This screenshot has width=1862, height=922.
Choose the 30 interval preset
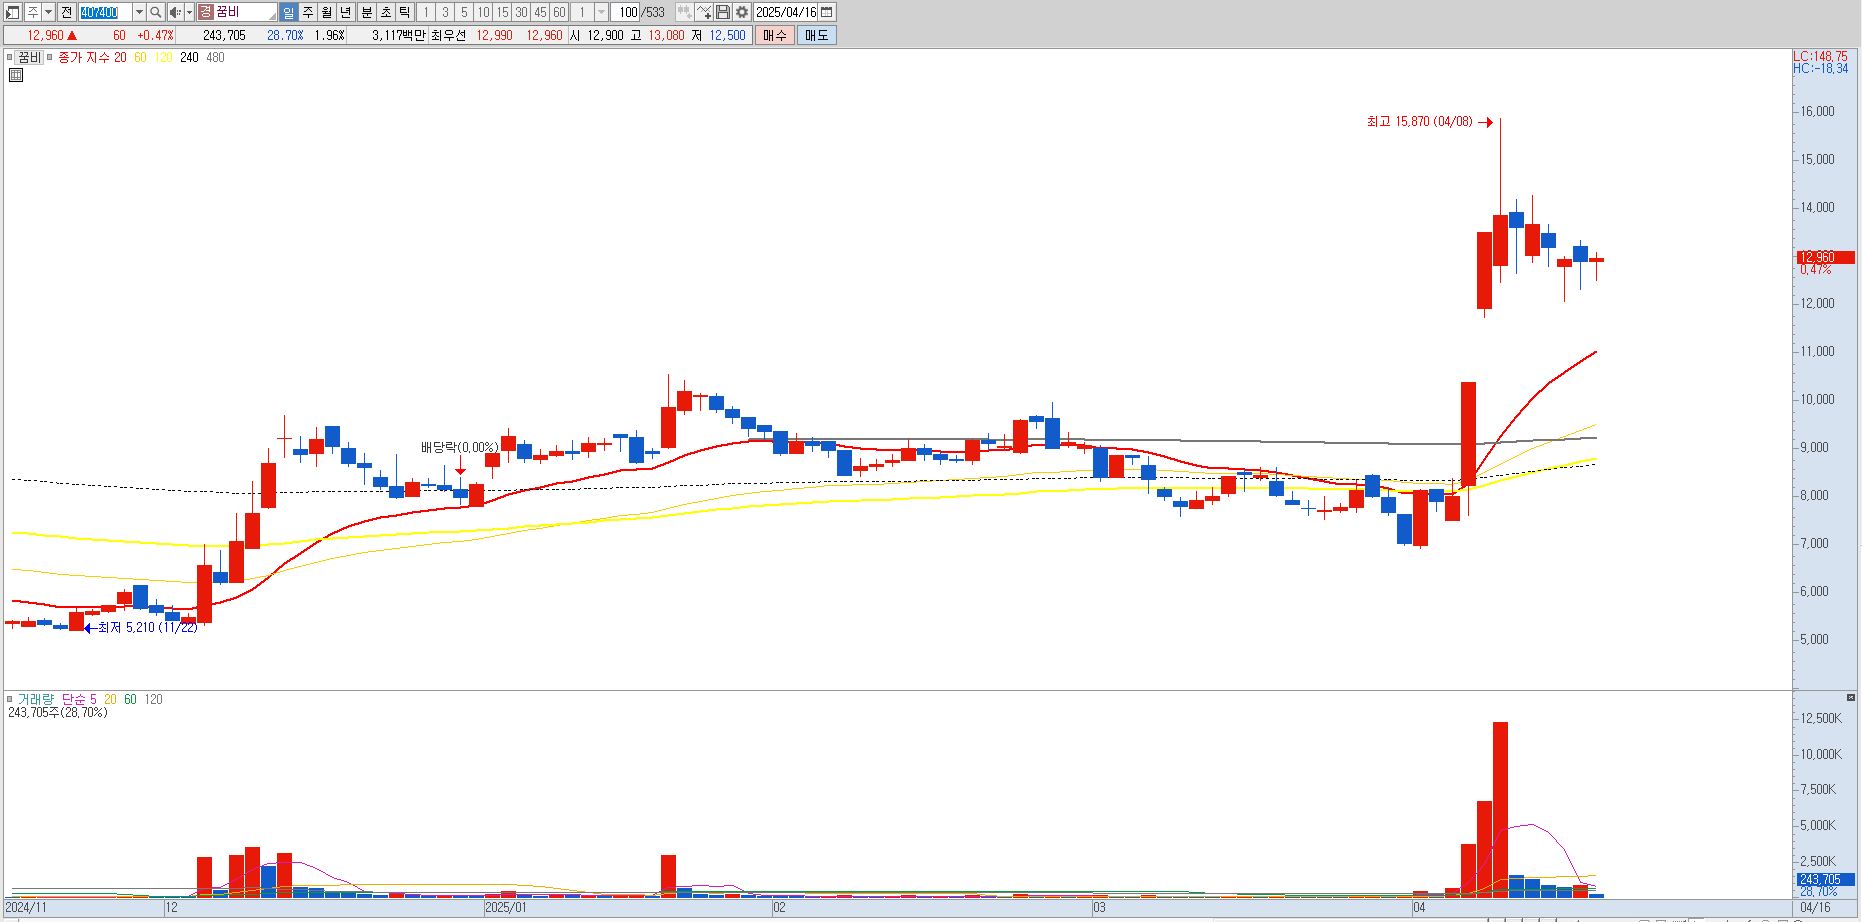[521, 12]
